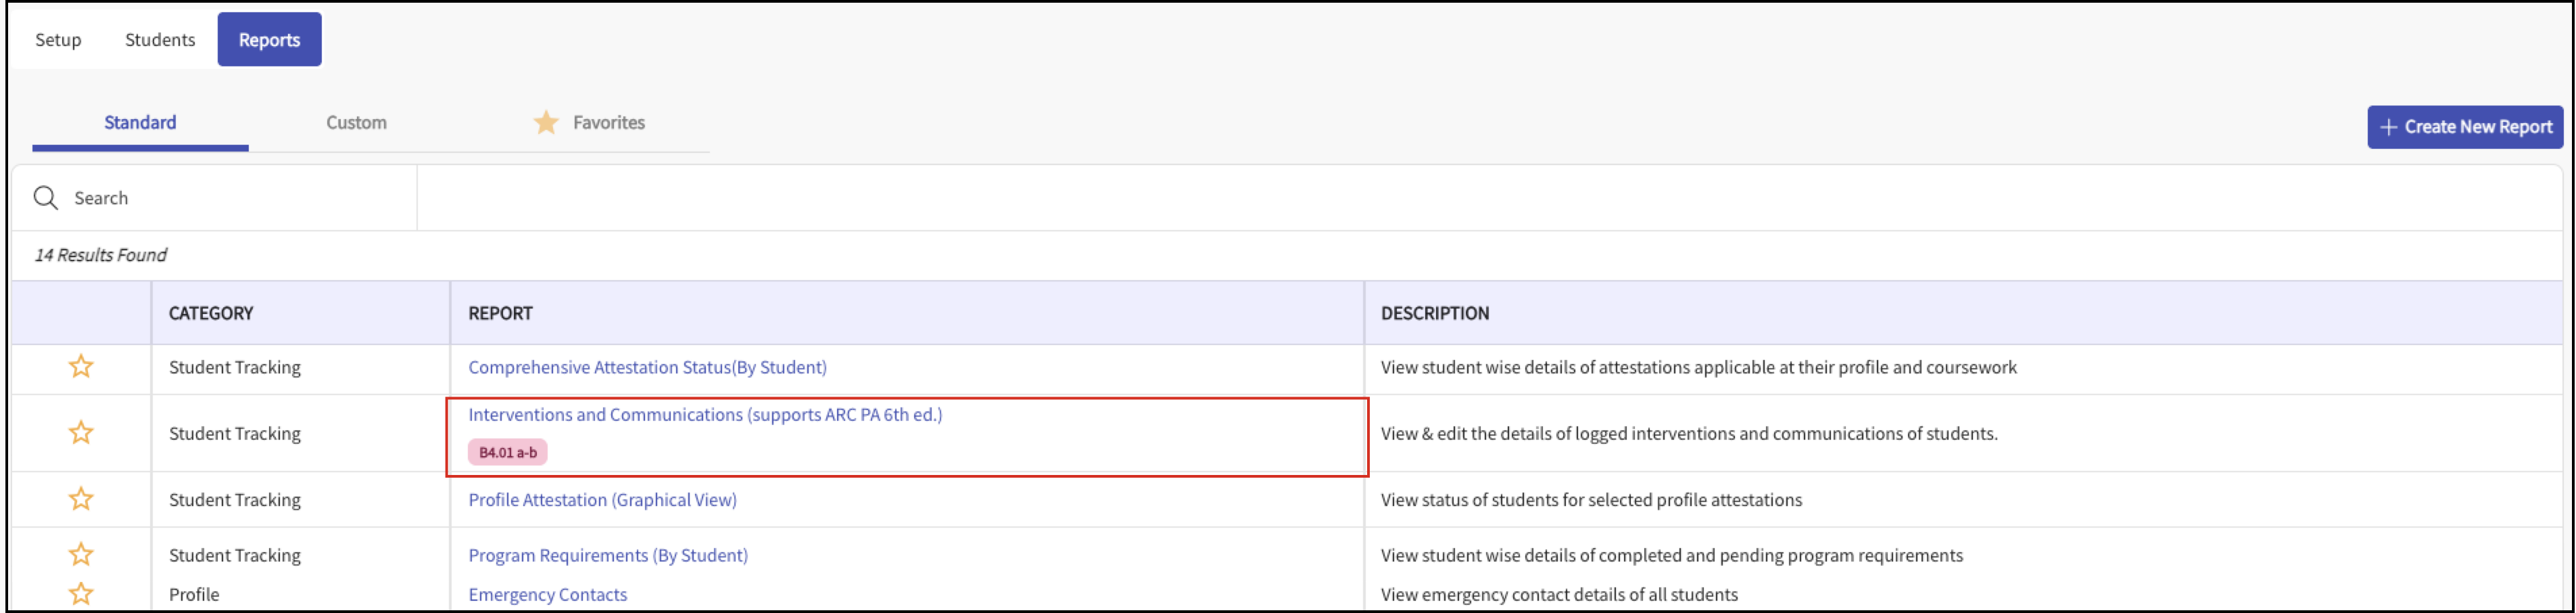Mark Profile Attestation report as favorite
The width and height of the screenshot is (2576, 613).
point(81,499)
